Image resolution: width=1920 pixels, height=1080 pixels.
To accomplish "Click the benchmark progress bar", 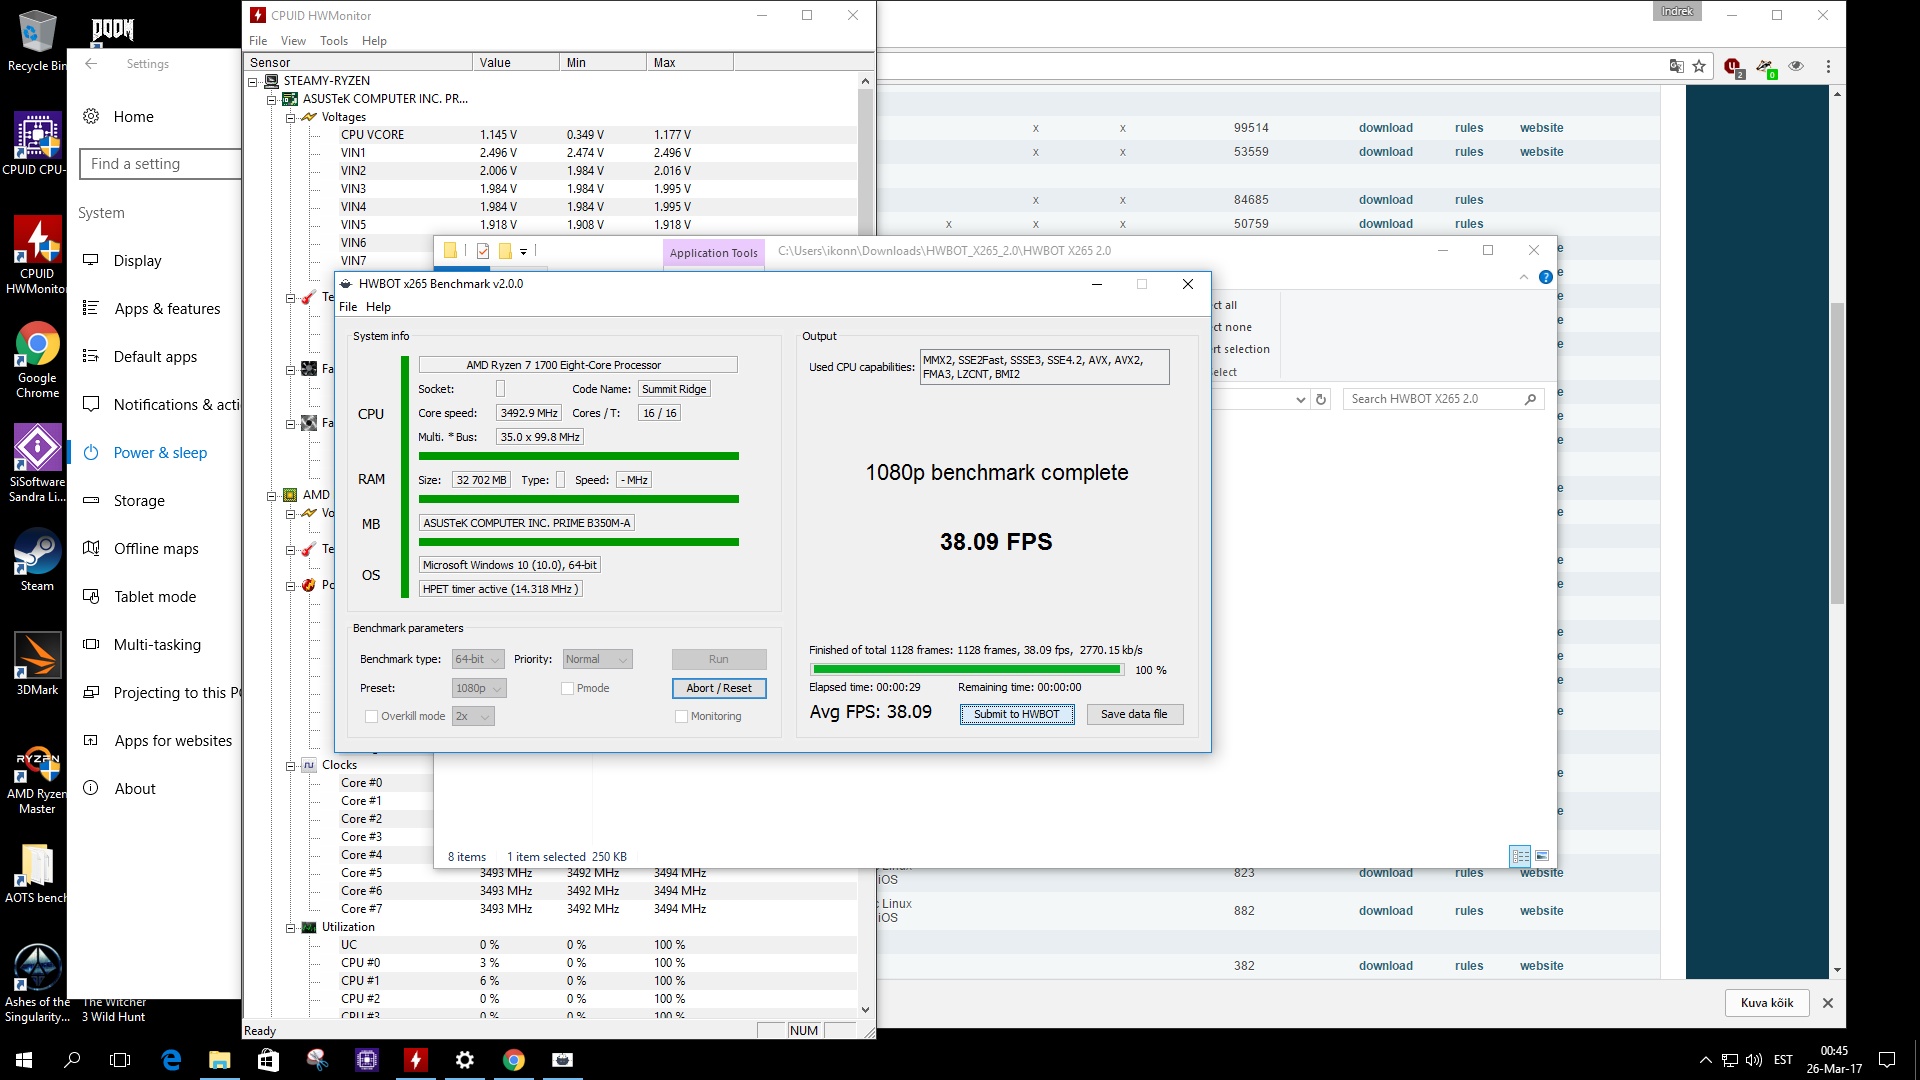I will [968, 670].
